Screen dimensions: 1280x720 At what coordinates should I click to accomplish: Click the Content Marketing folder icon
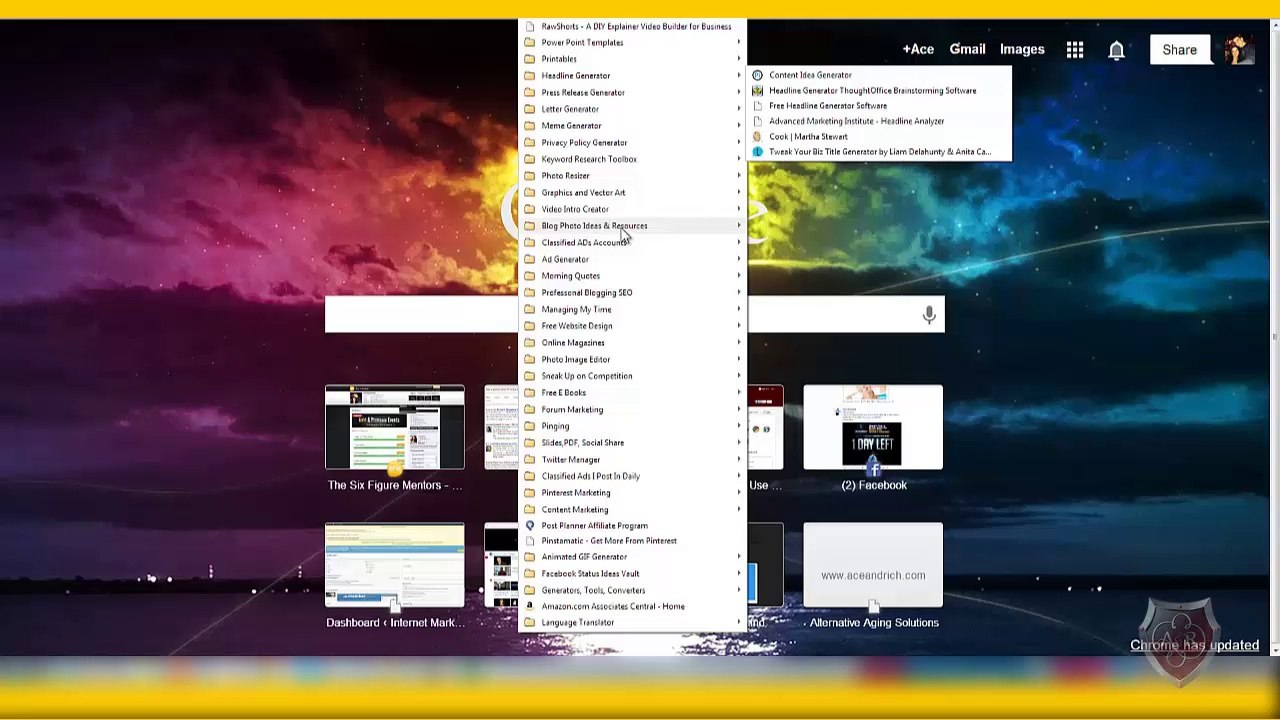[x=530, y=510]
